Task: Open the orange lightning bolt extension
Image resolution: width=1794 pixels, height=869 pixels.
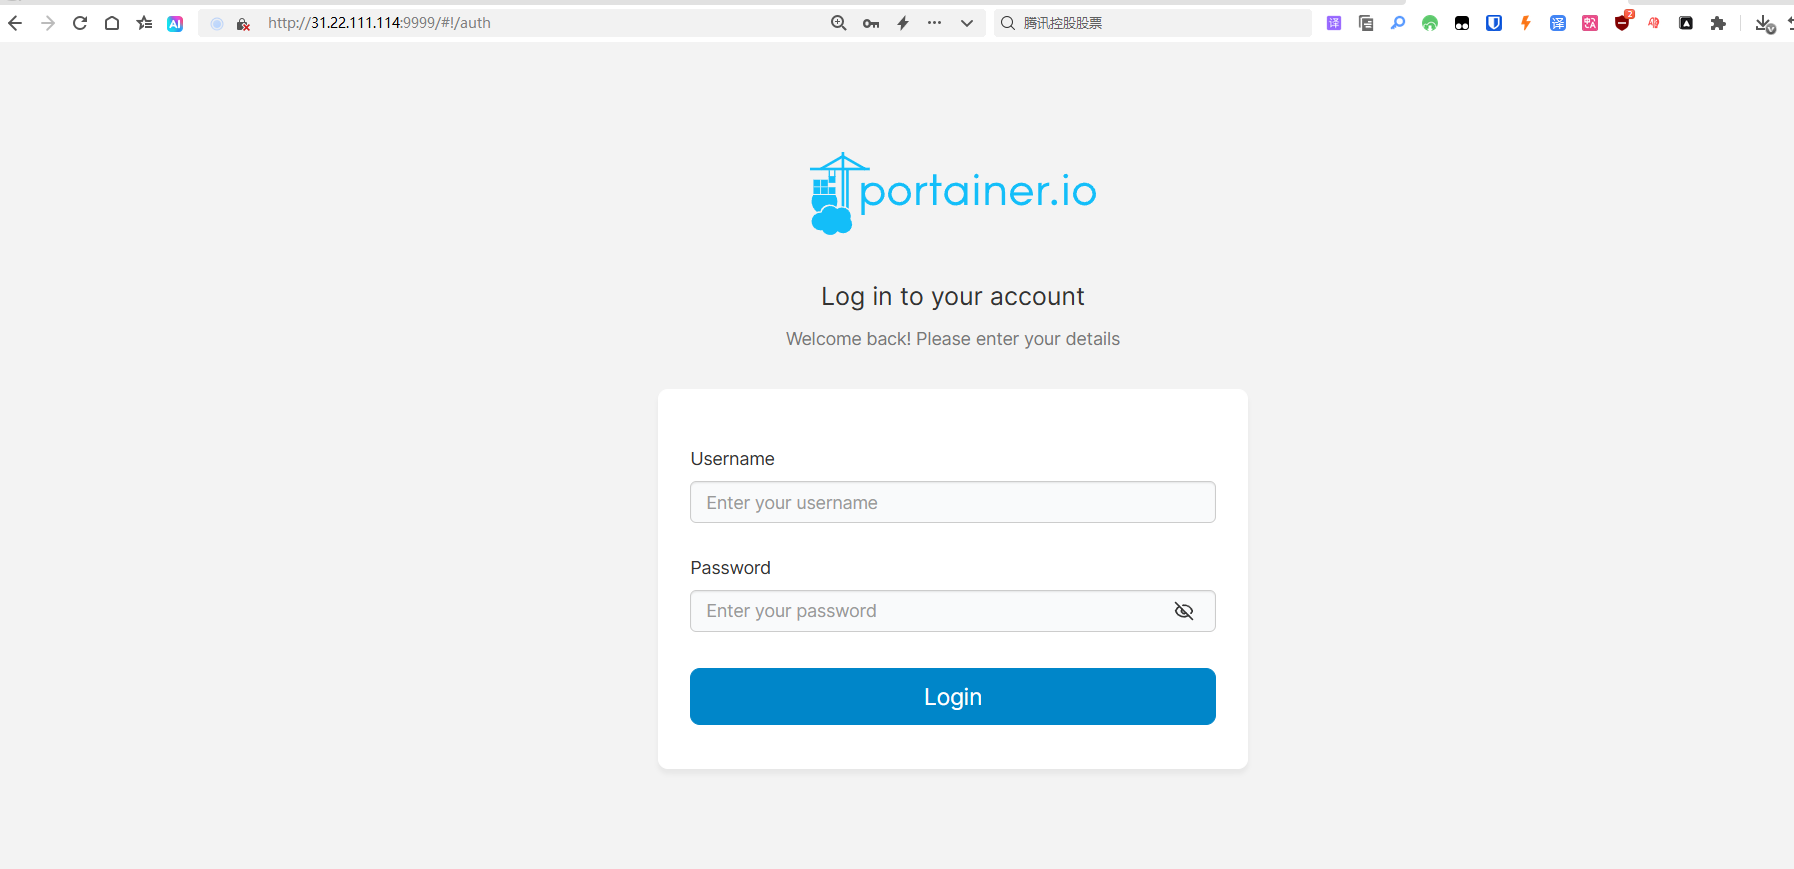Action: (x=1526, y=23)
